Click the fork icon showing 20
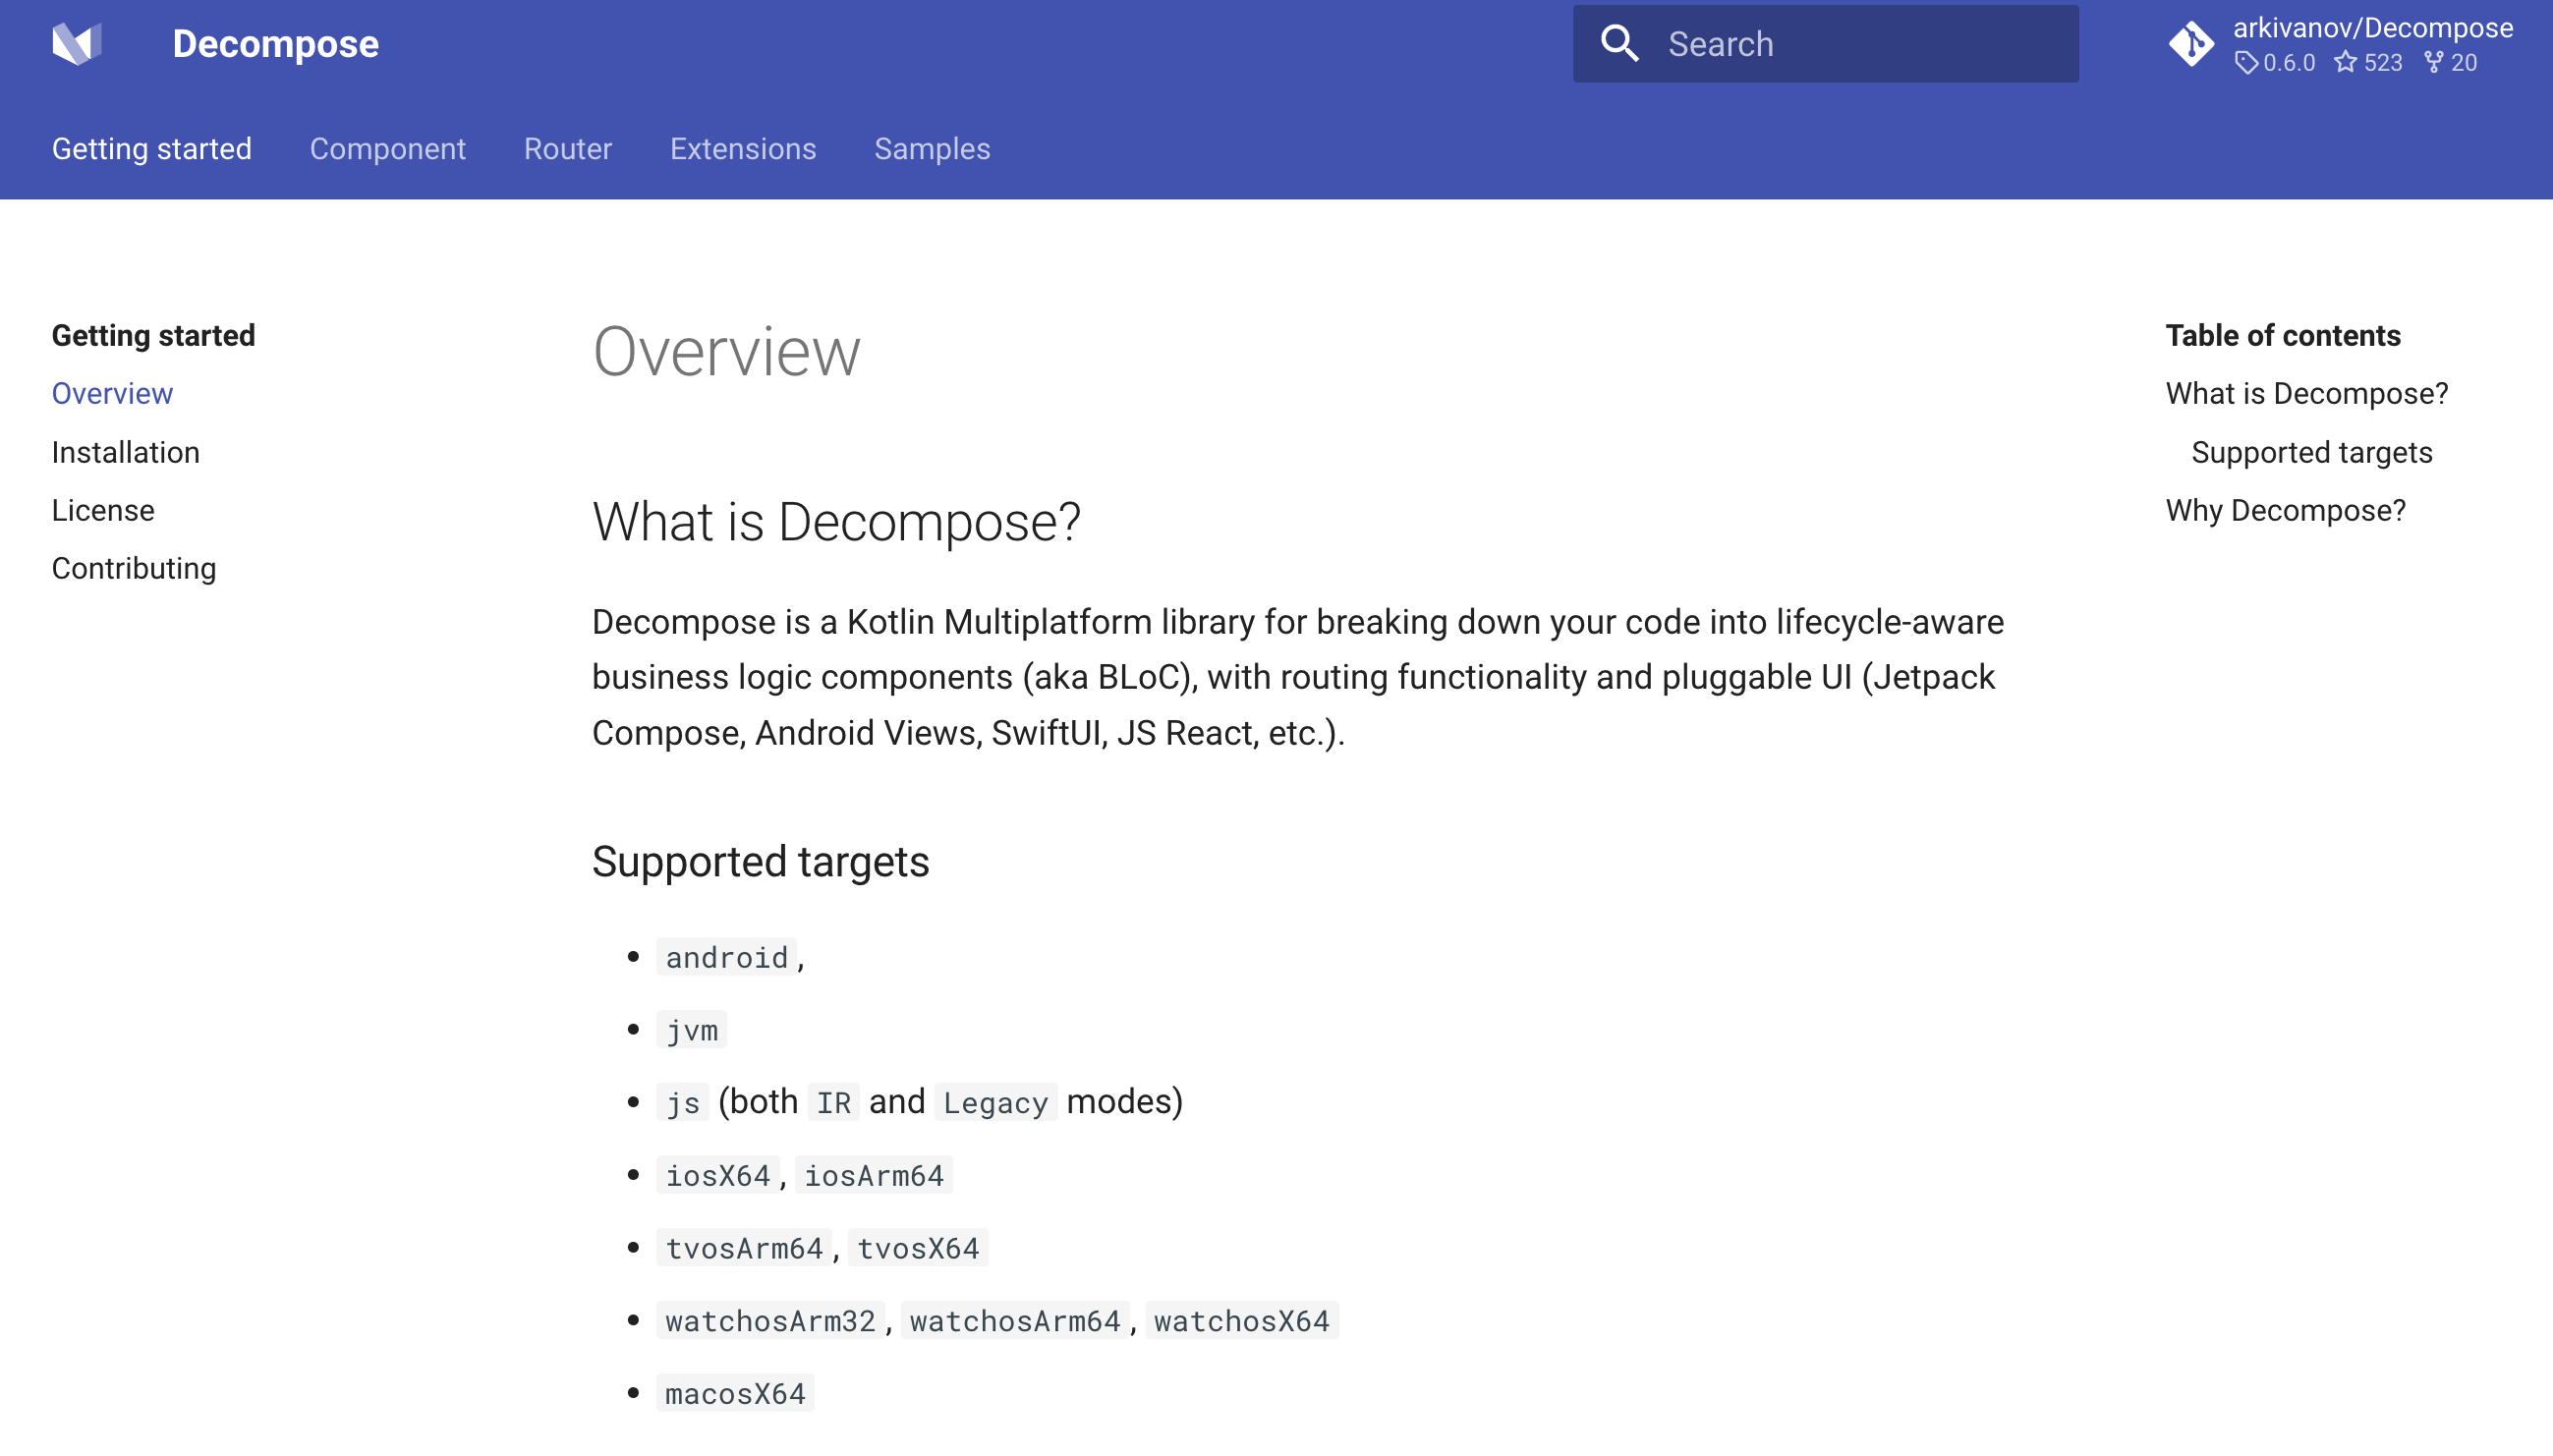 (x=2434, y=63)
